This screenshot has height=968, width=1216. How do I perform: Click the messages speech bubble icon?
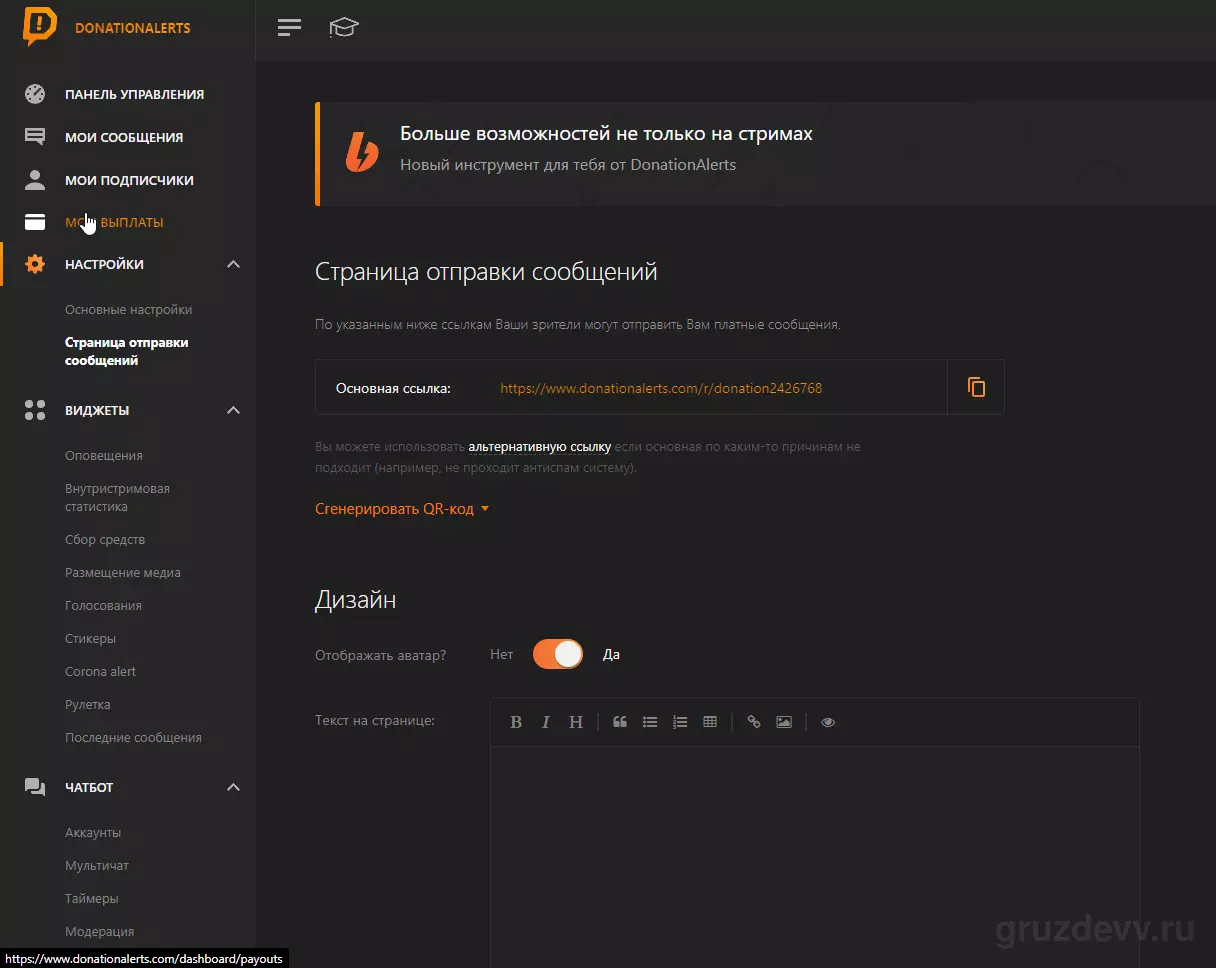[x=35, y=138]
